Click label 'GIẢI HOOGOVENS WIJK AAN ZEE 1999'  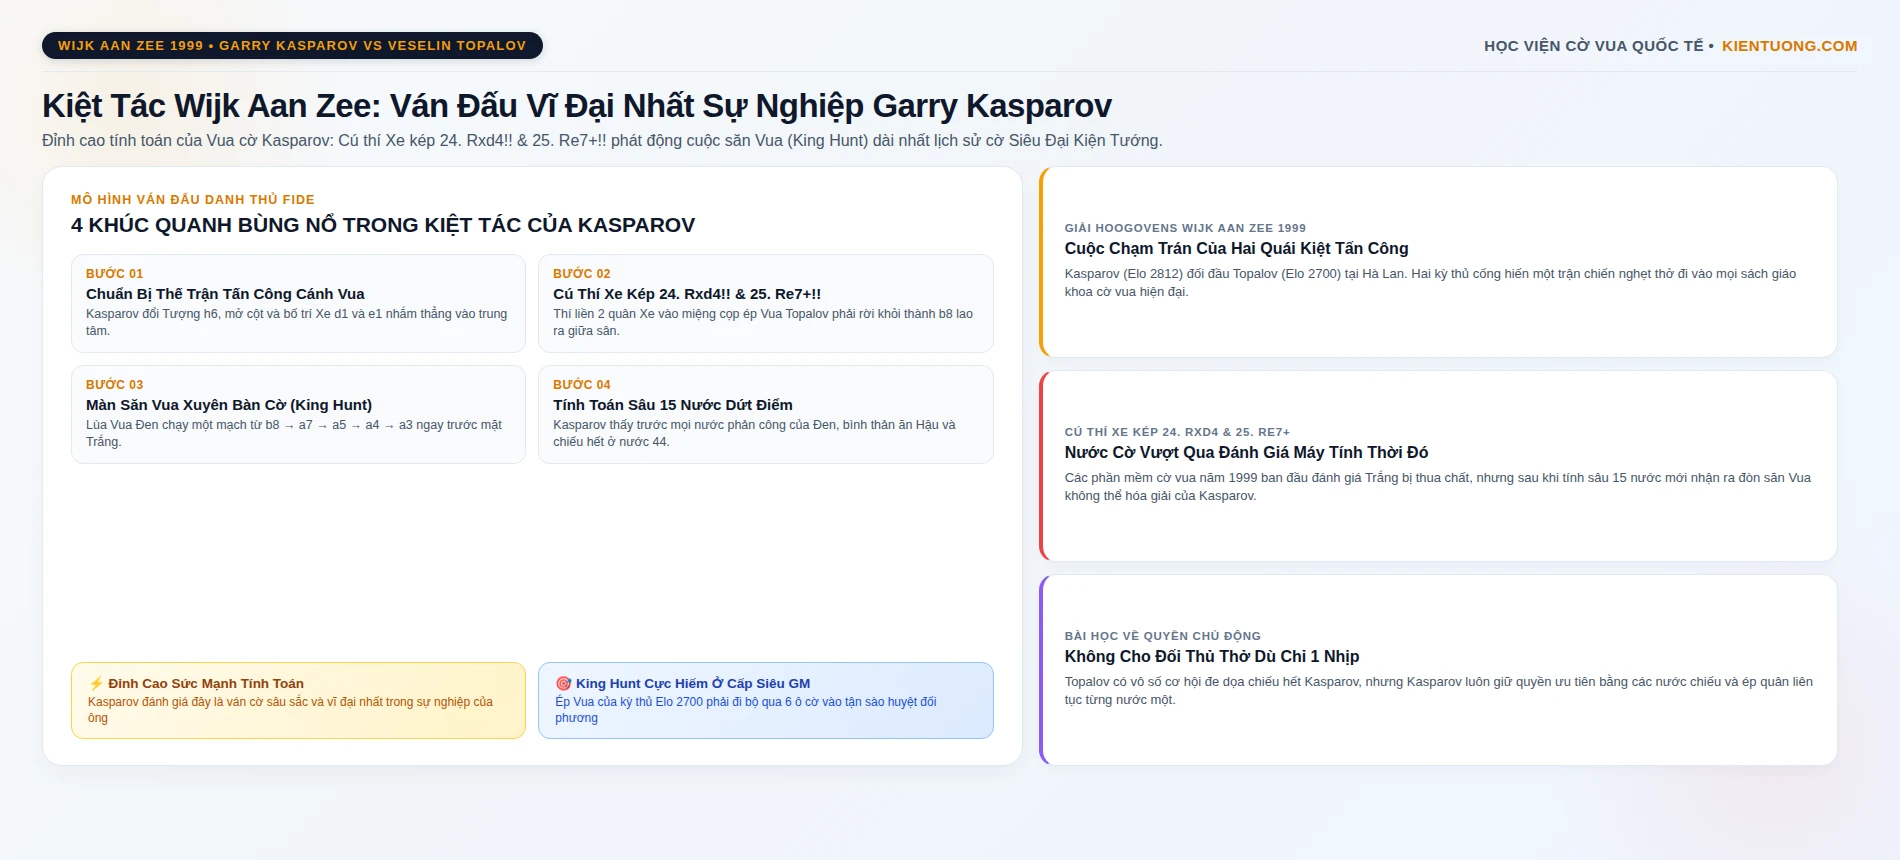1185,228
